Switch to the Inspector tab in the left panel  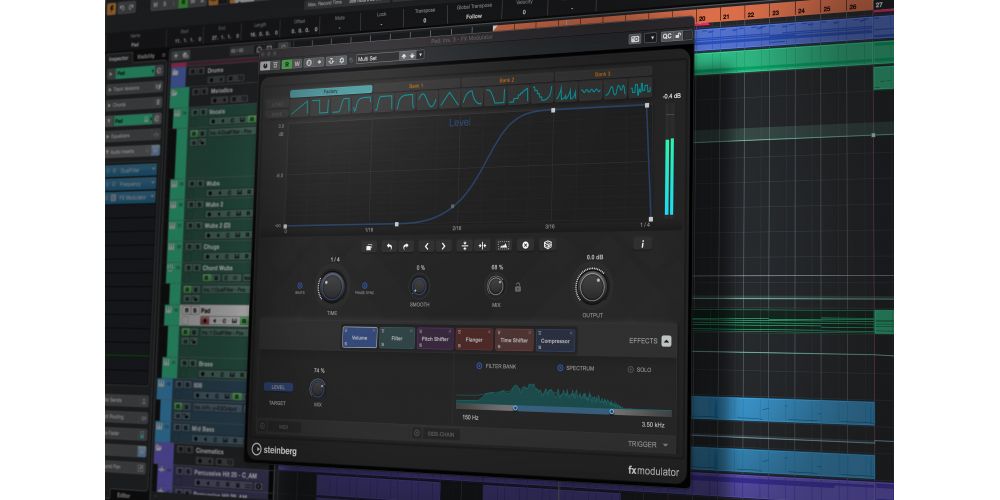point(119,57)
